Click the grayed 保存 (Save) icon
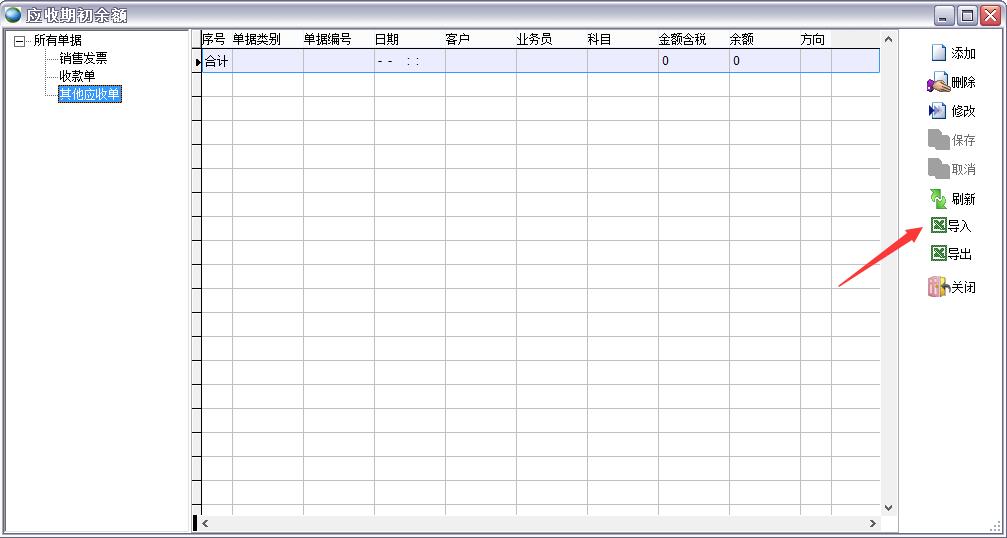 click(x=938, y=140)
